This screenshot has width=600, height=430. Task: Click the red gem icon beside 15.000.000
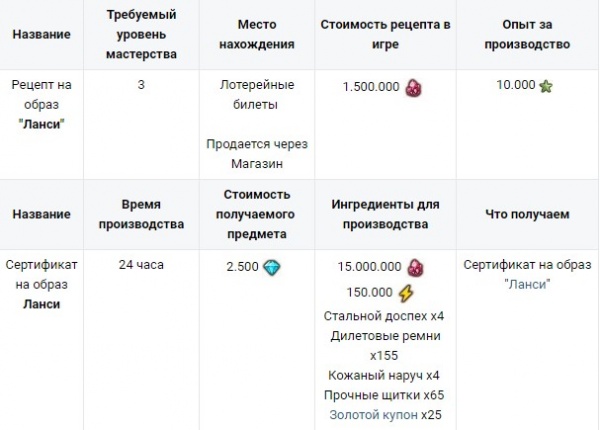click(x=416, y=267)
